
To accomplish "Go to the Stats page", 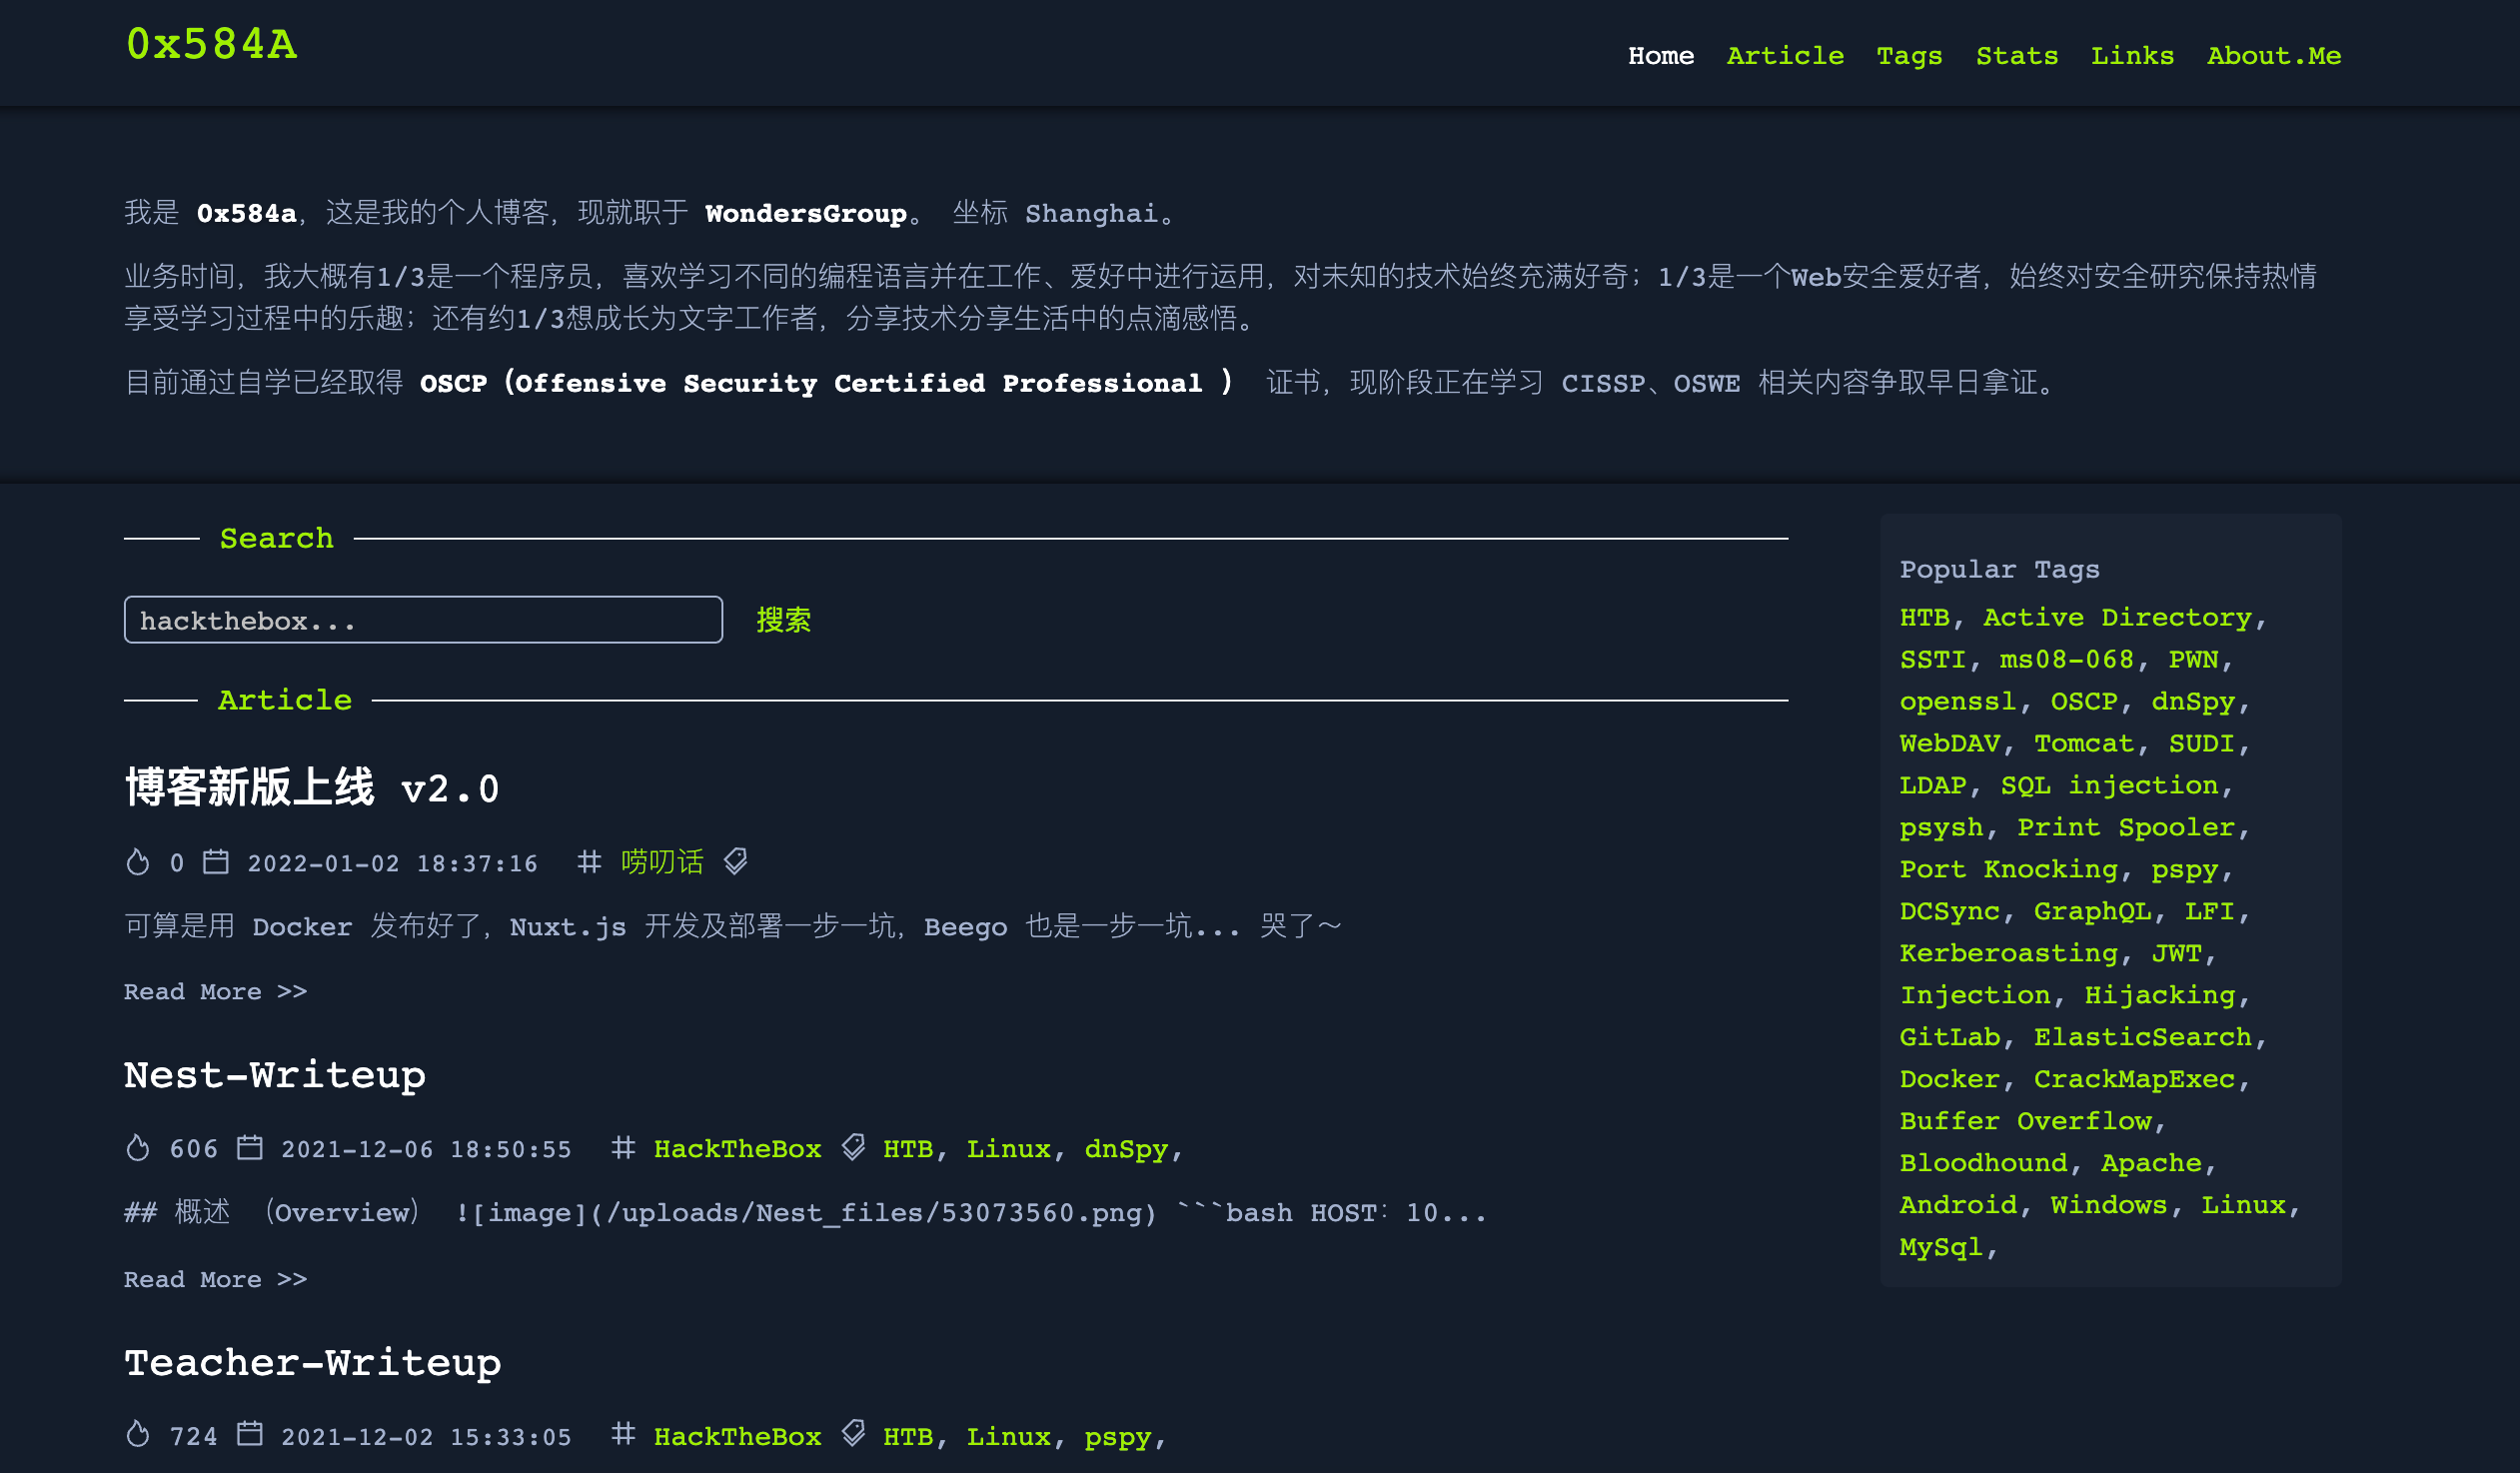I will pos(2016,56).
